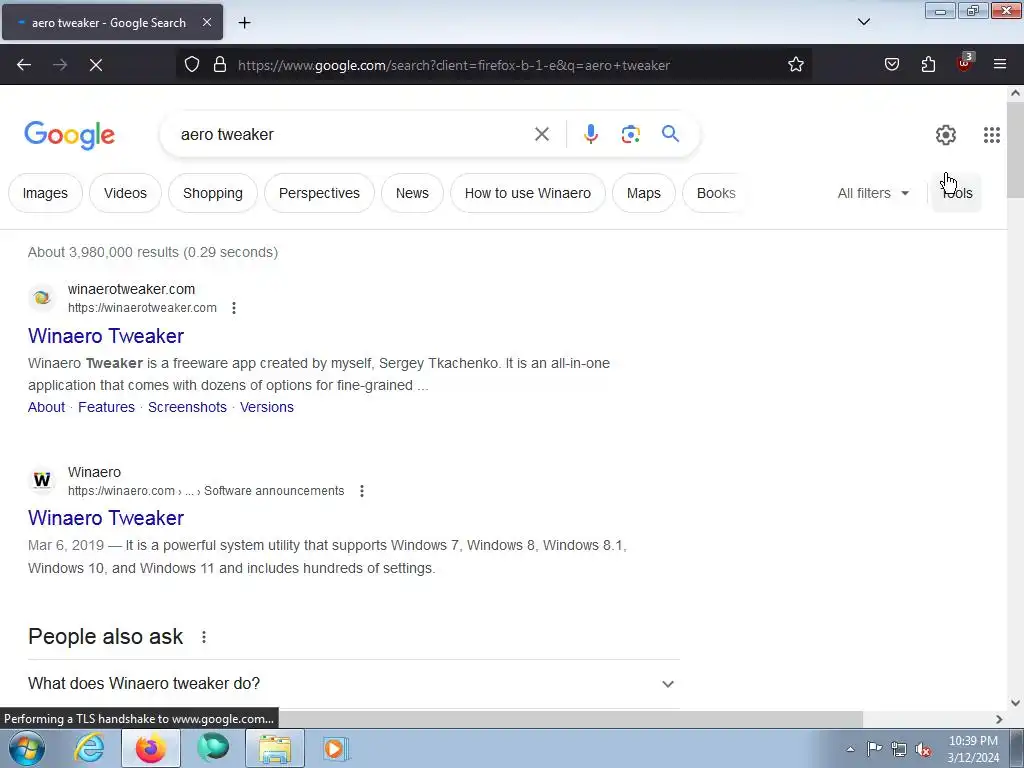
Task: Start voice search with the microphone icon
Action: tap(590, 135)
